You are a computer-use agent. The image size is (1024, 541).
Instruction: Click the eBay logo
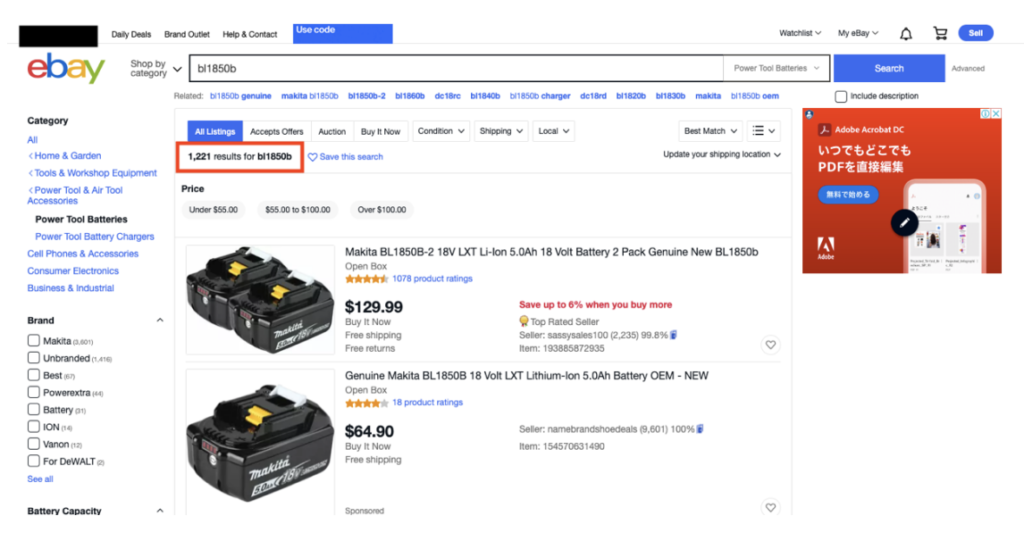(x=66, y=69)
